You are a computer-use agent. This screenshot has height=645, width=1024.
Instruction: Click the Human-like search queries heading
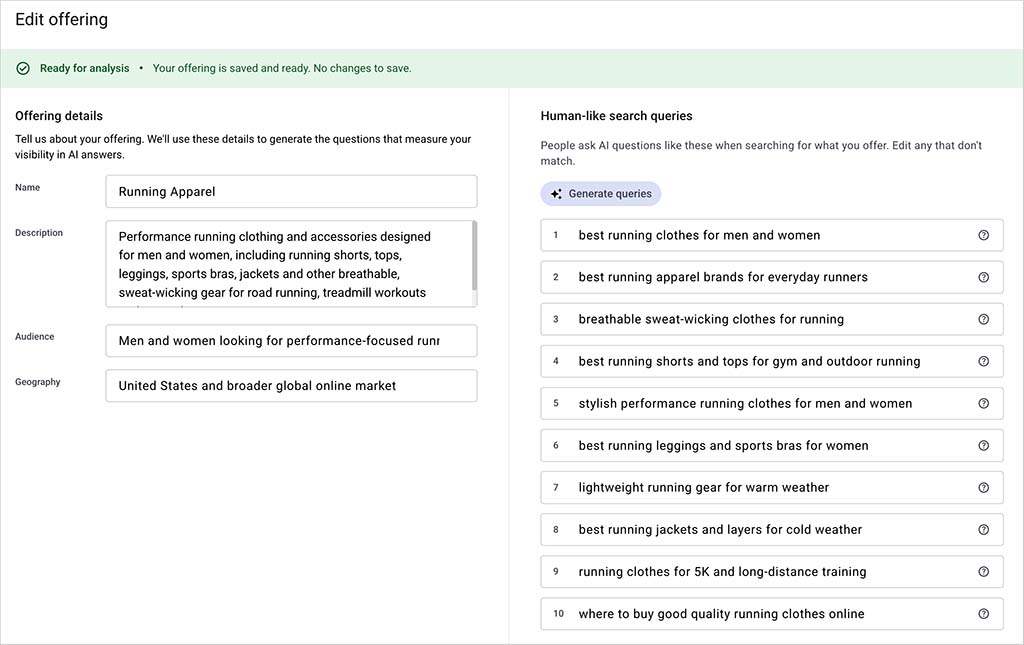tap(616, 116)
